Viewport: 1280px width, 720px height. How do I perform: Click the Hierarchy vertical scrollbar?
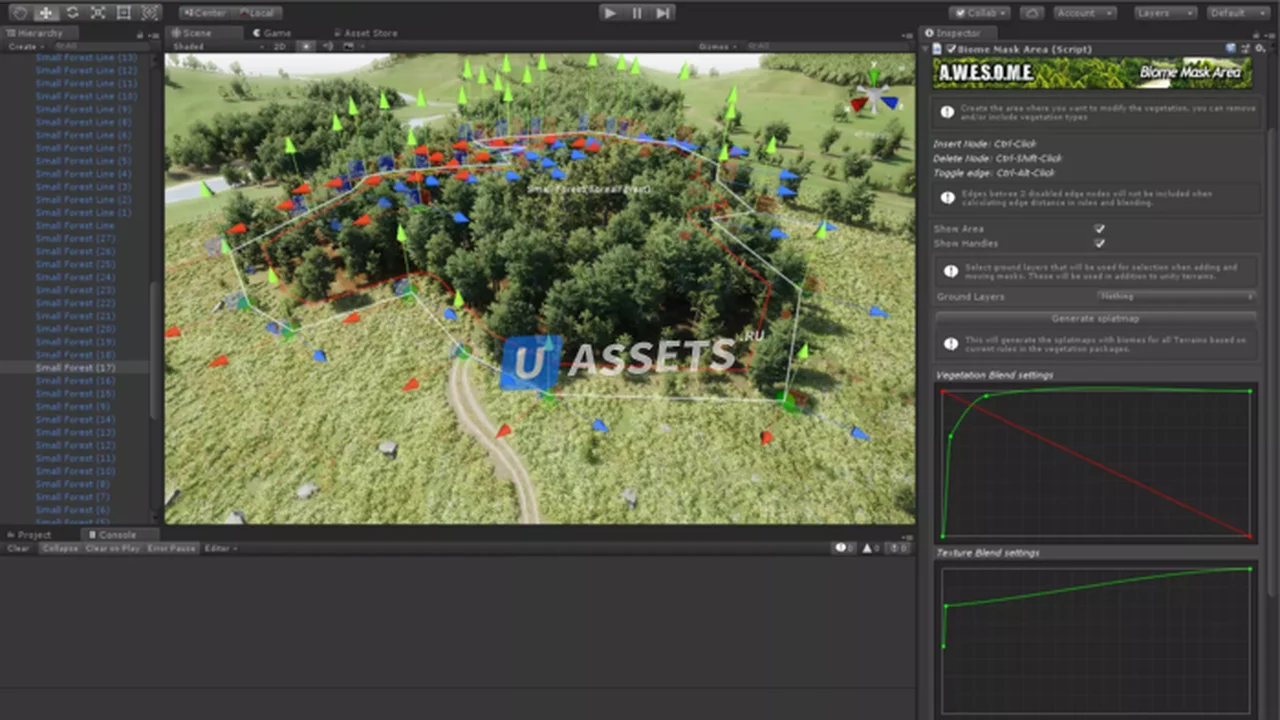pos(155,350)
